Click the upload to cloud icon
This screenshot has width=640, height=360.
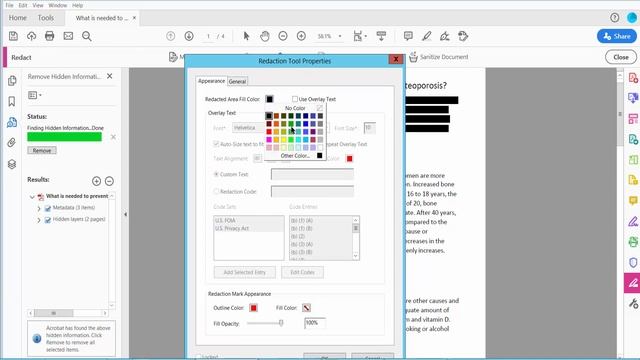coord(31,36)
